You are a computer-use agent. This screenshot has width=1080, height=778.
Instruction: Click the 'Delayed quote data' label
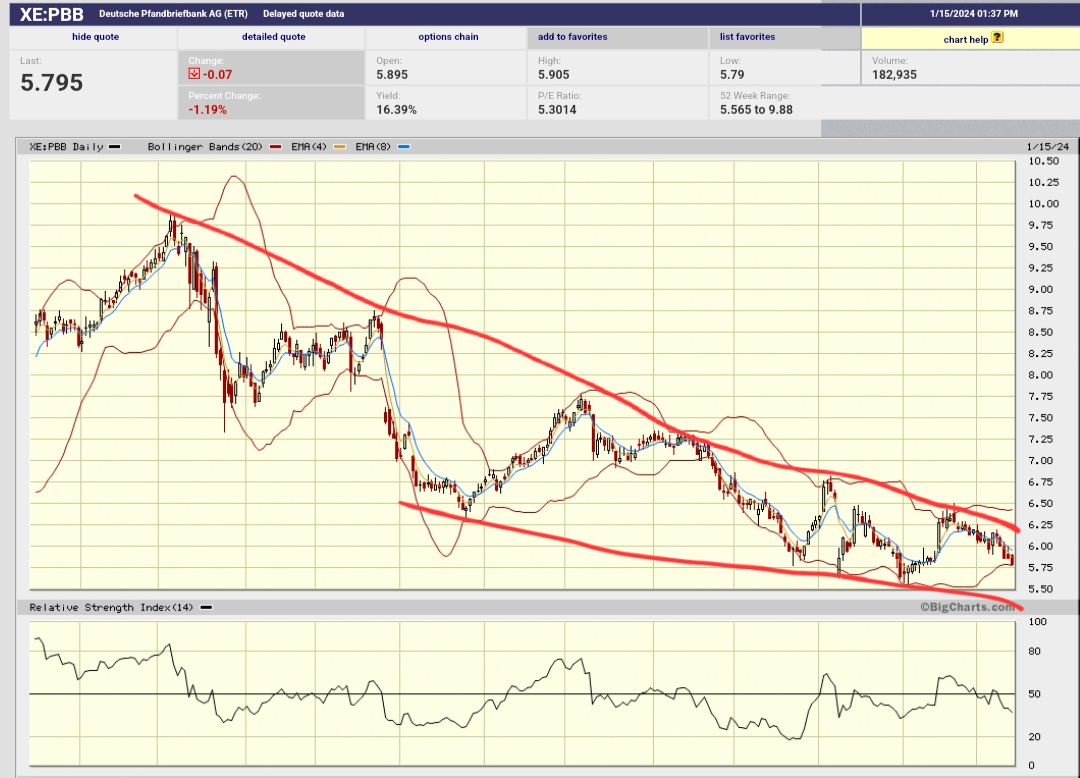(x=303, y=14)
